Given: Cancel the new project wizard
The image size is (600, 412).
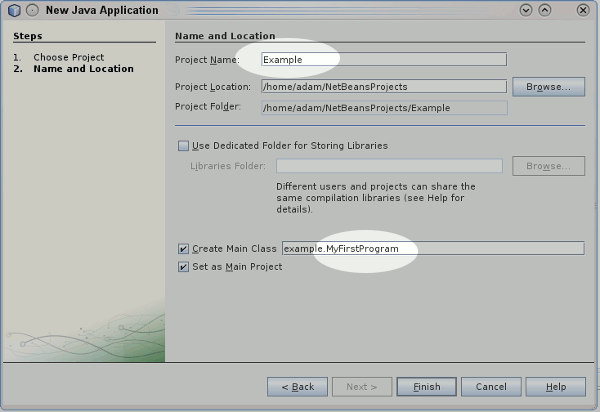Looking at the screenshot, I should point(491,386).
